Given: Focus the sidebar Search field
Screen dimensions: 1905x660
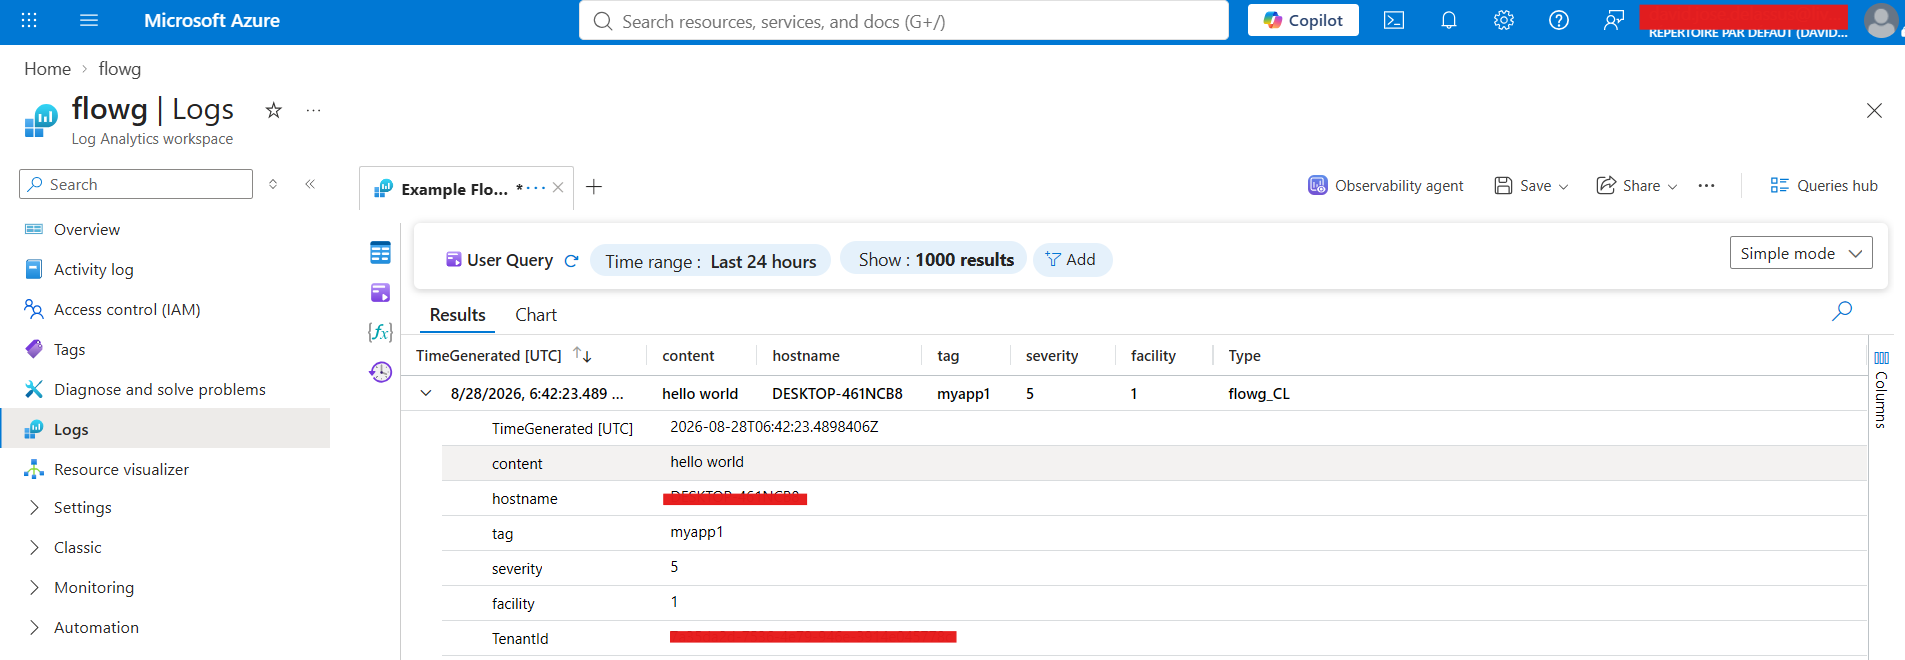Looking at the screenshot, I should (x=136, y=184).
